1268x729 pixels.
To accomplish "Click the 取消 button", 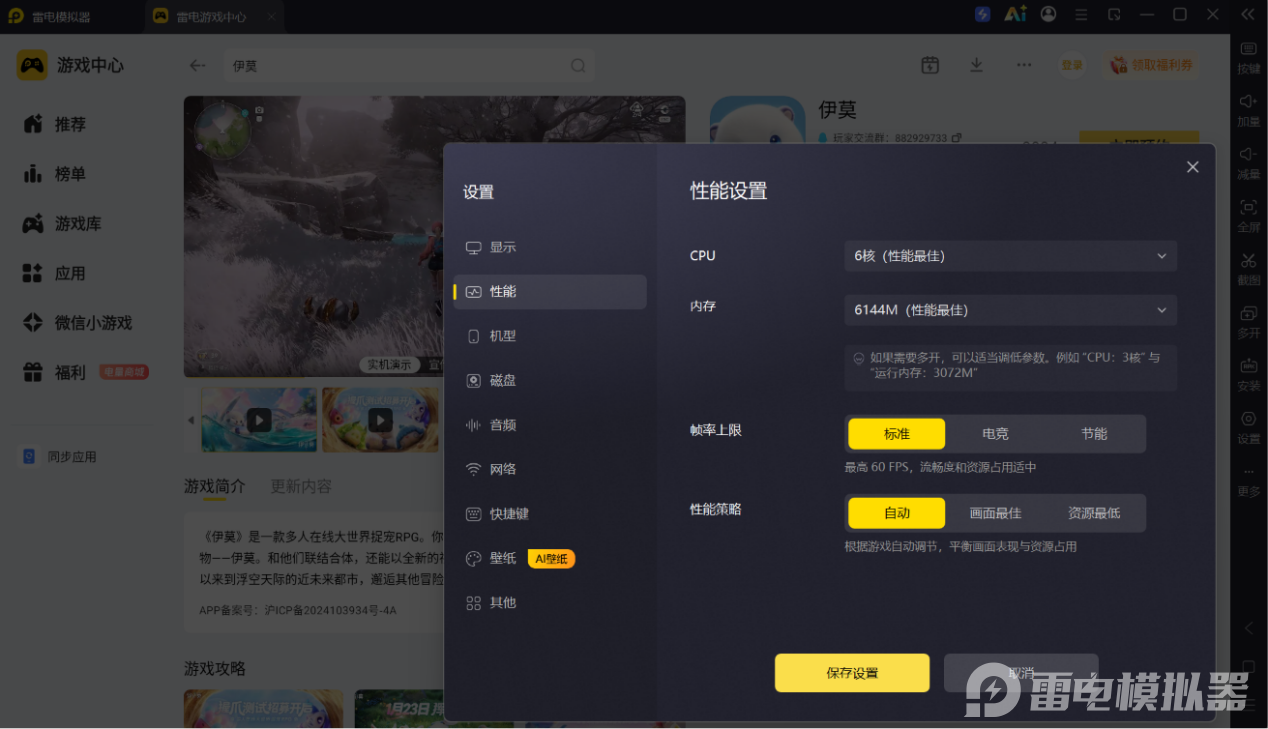I will coord(1021,673).
